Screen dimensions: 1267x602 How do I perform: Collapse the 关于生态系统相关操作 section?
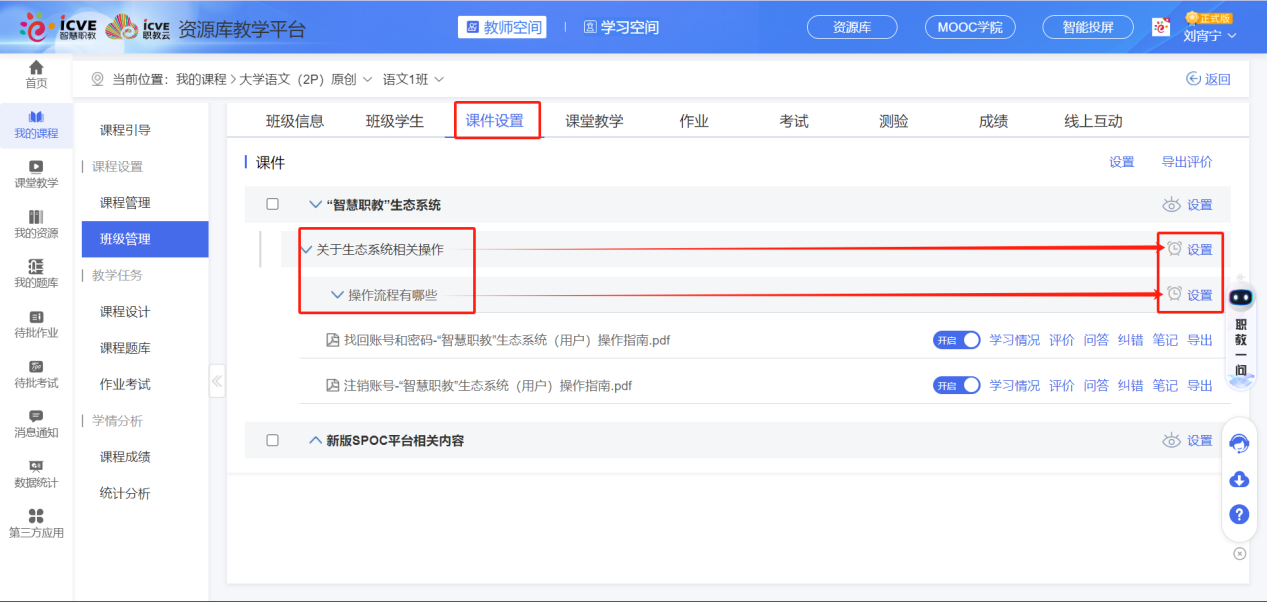click(x=307, y=249)
